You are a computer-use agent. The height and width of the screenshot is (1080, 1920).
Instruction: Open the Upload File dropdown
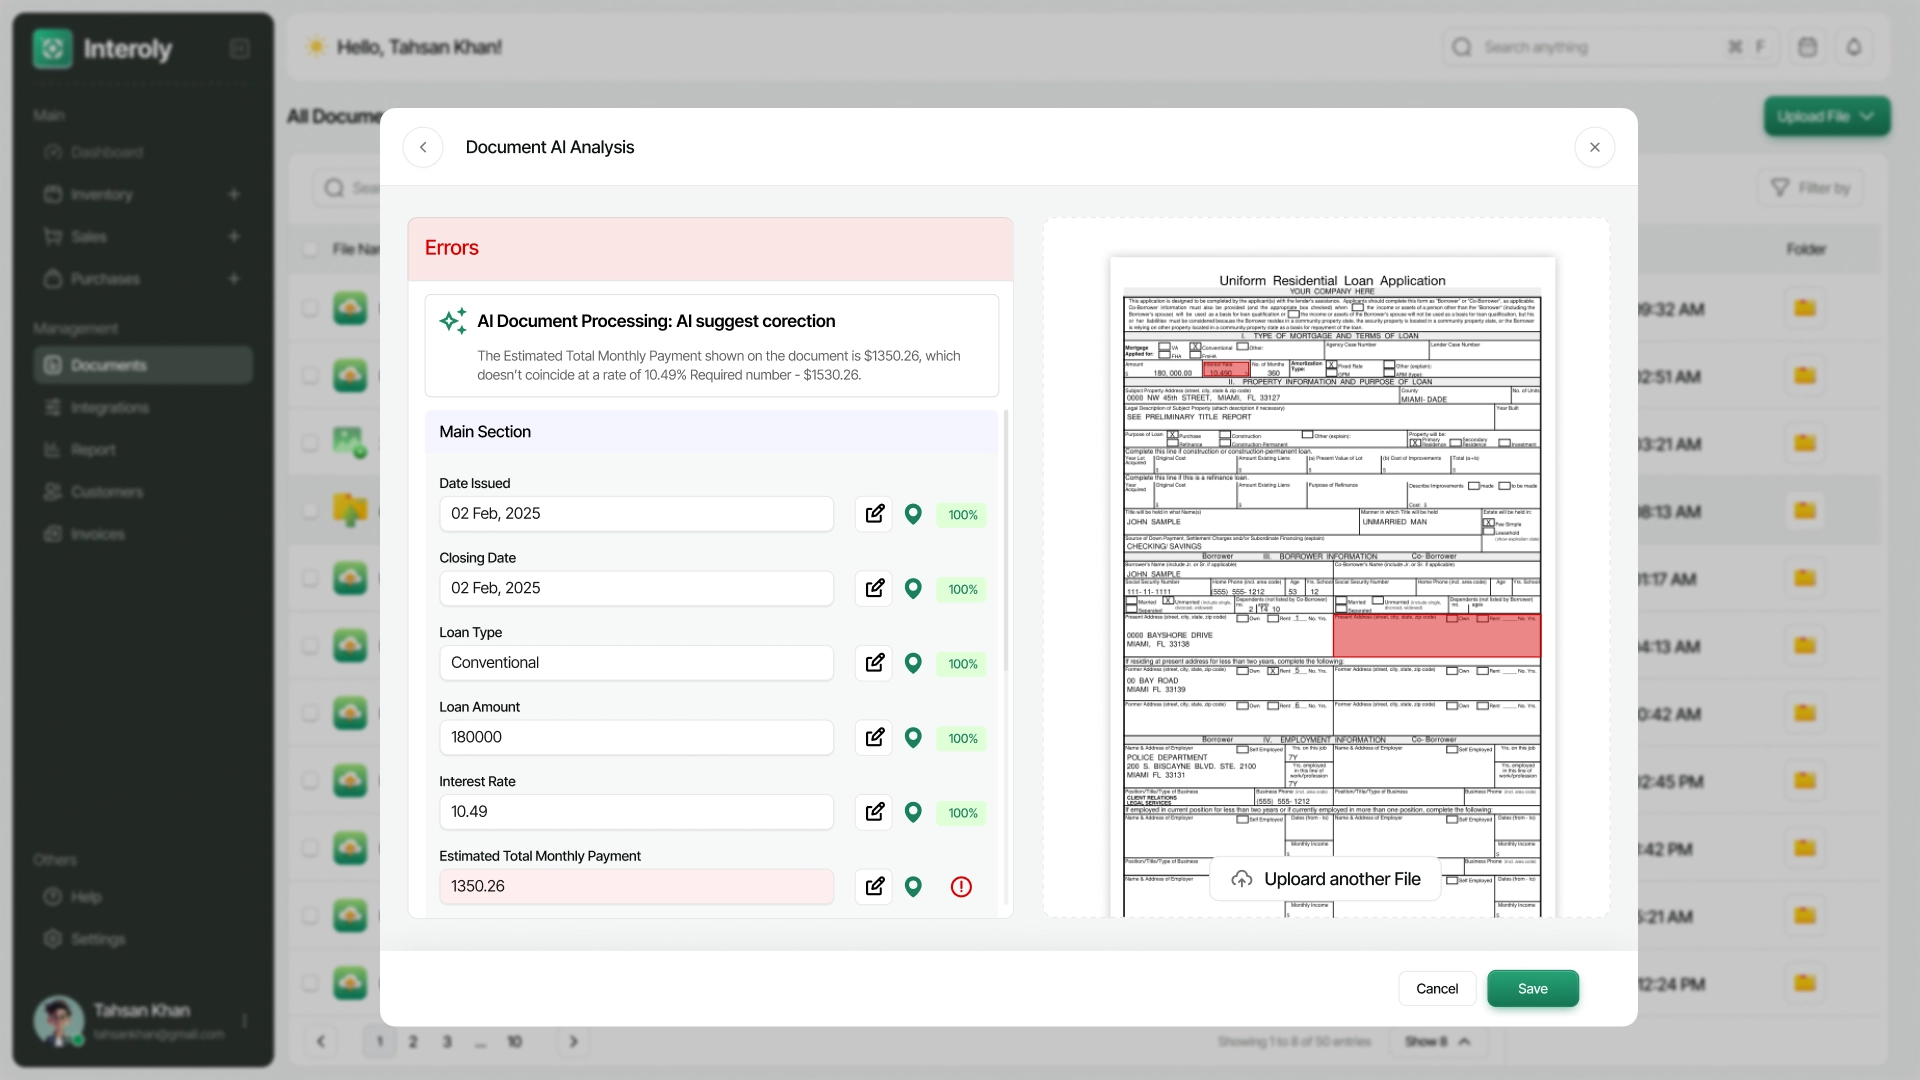tap(1826, 116)
